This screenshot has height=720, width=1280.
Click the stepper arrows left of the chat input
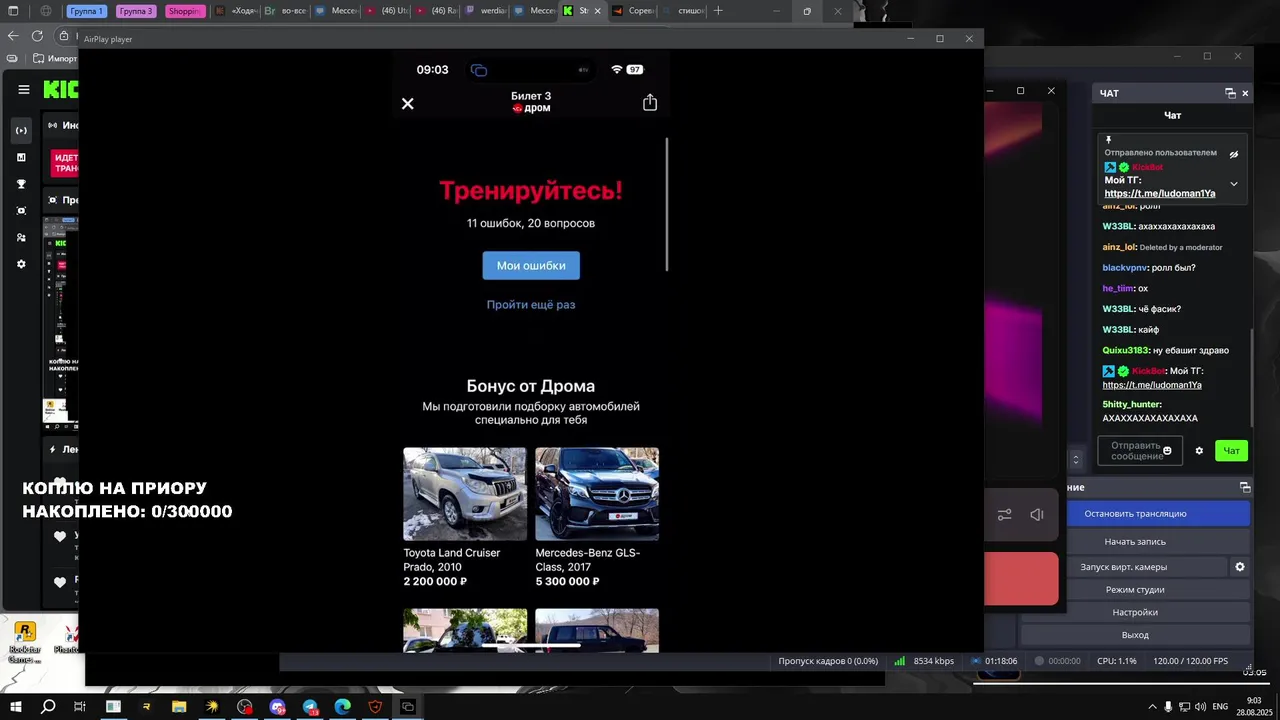point(1076,460)
